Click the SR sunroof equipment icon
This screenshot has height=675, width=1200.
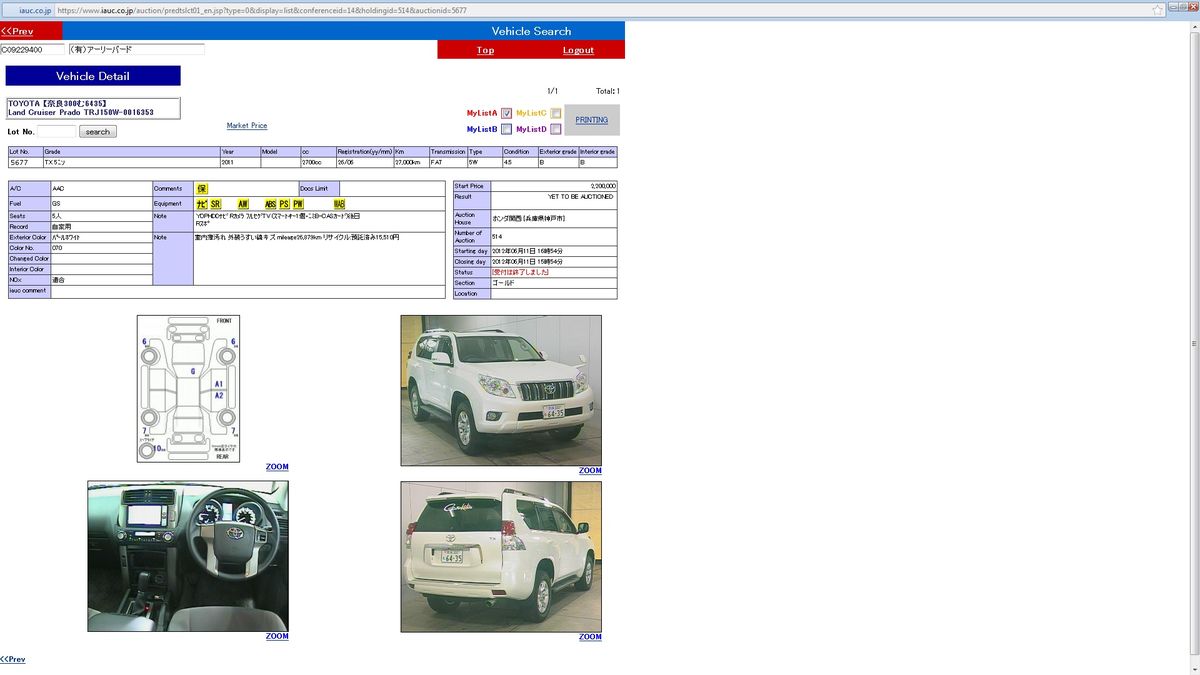click(216, 204)
